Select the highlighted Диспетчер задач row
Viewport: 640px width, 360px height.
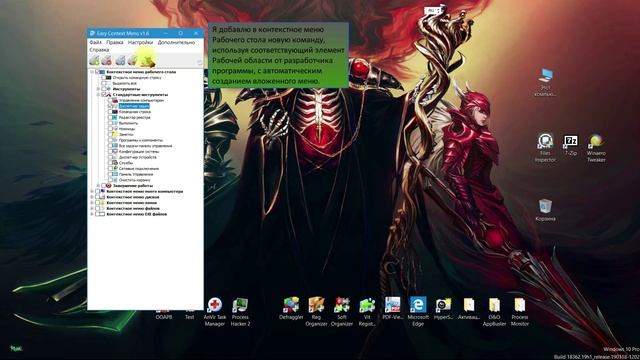click(x=134, y=106)
